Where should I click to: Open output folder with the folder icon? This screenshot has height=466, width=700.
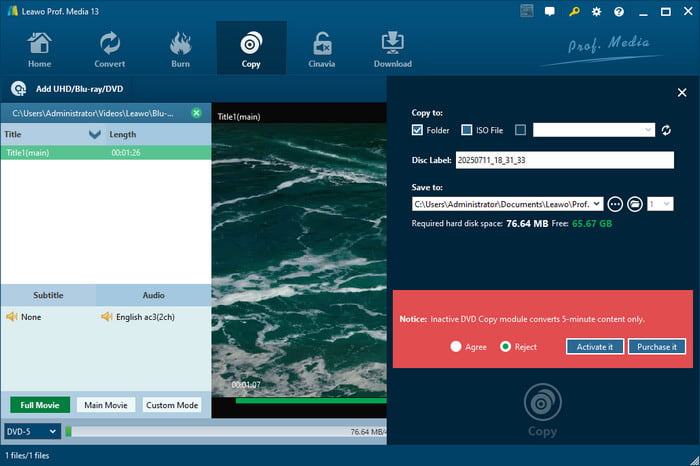[x=635, y=204]
